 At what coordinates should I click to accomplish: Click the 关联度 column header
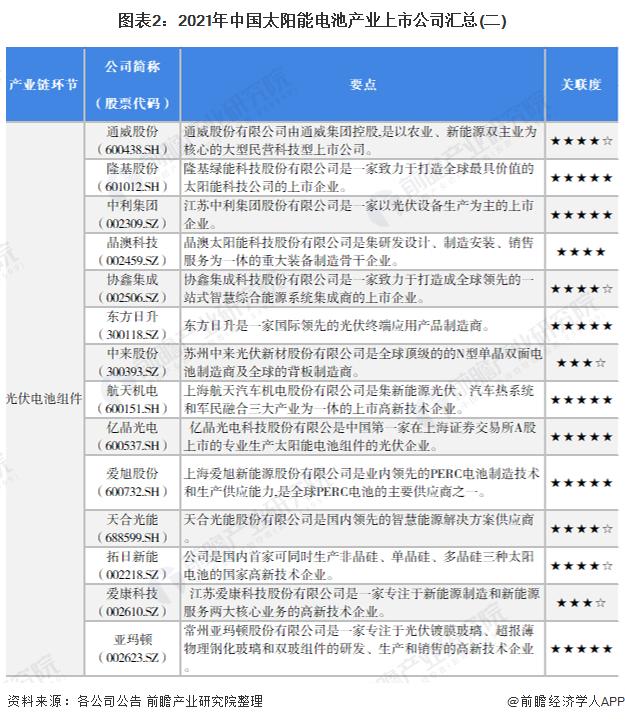tap(582, 84)
